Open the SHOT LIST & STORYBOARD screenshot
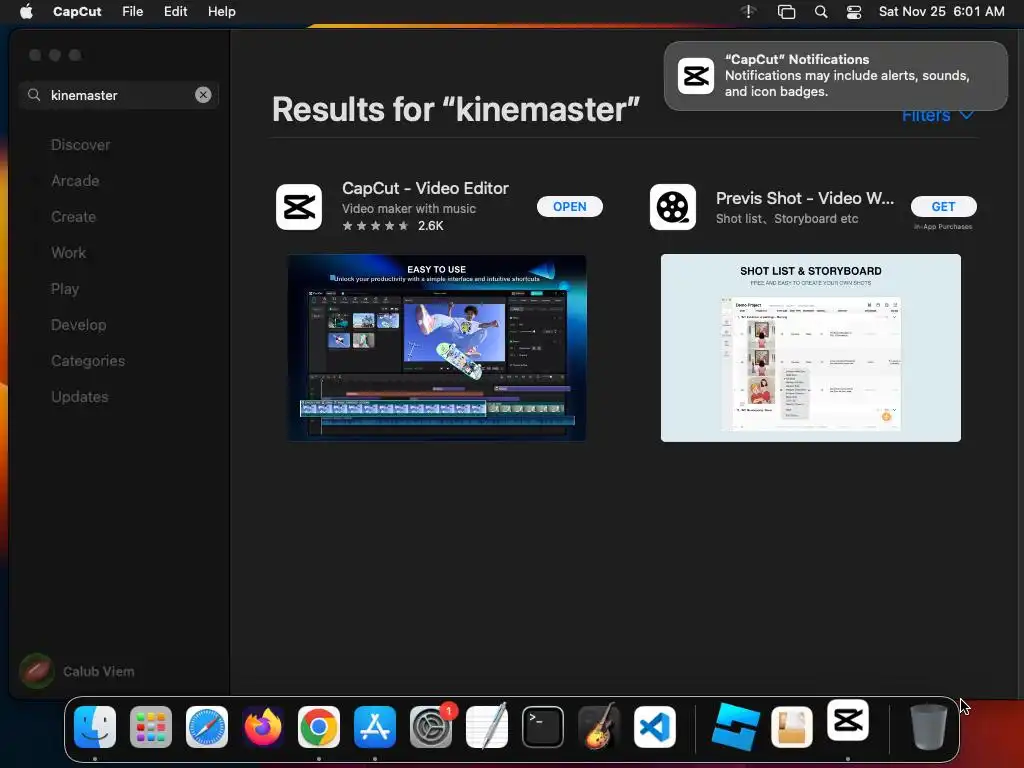 pos(810,348)
